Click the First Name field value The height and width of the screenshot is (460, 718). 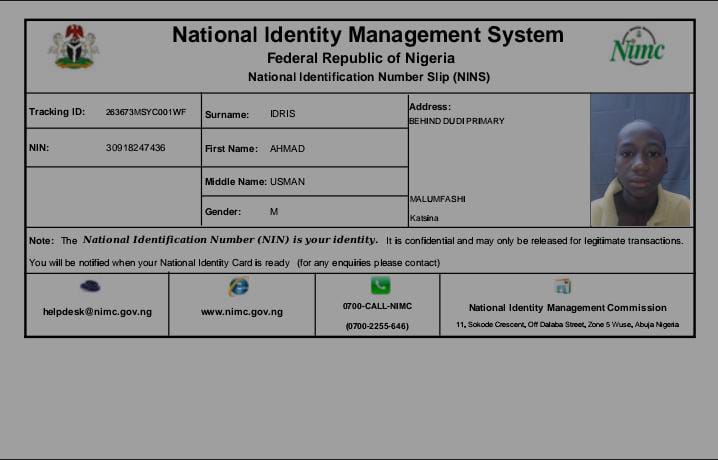[287, 149]
